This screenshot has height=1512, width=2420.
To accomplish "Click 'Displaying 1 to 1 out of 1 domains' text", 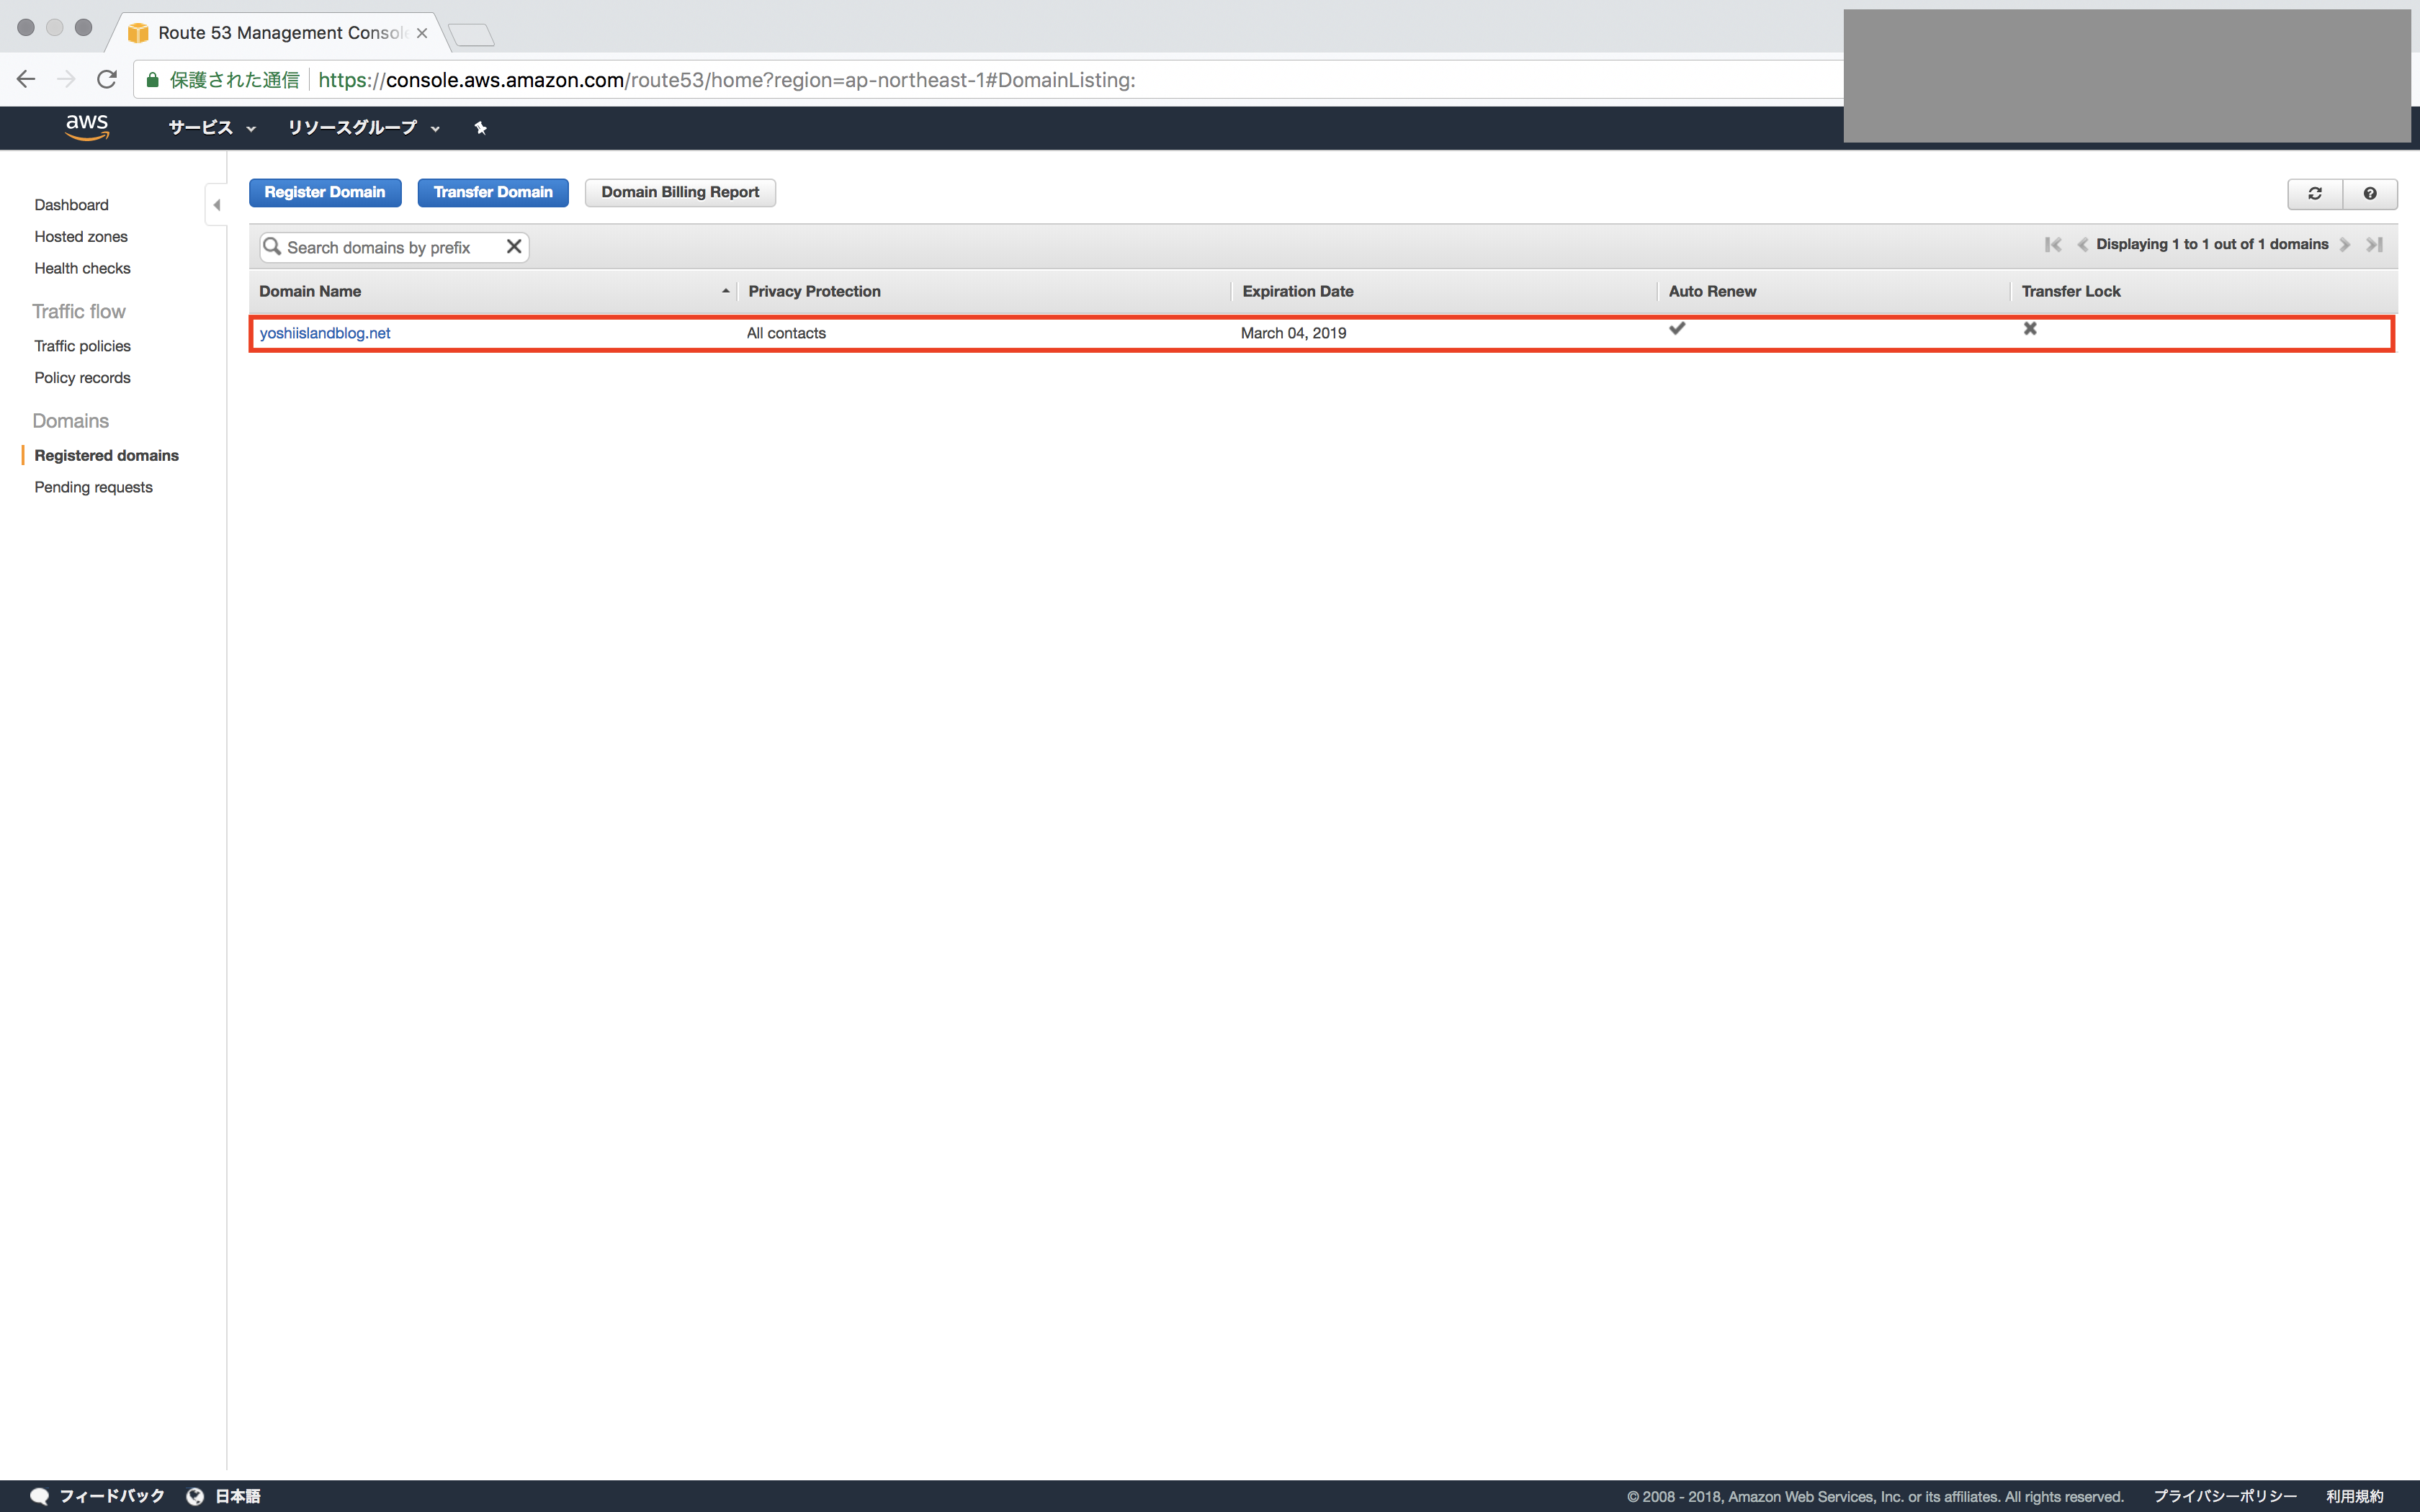I will (x=2212, y=244).
